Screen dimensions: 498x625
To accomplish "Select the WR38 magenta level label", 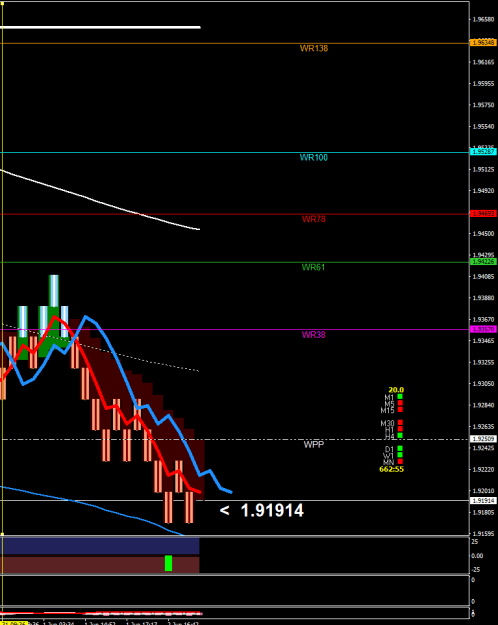I will [314, 335].
